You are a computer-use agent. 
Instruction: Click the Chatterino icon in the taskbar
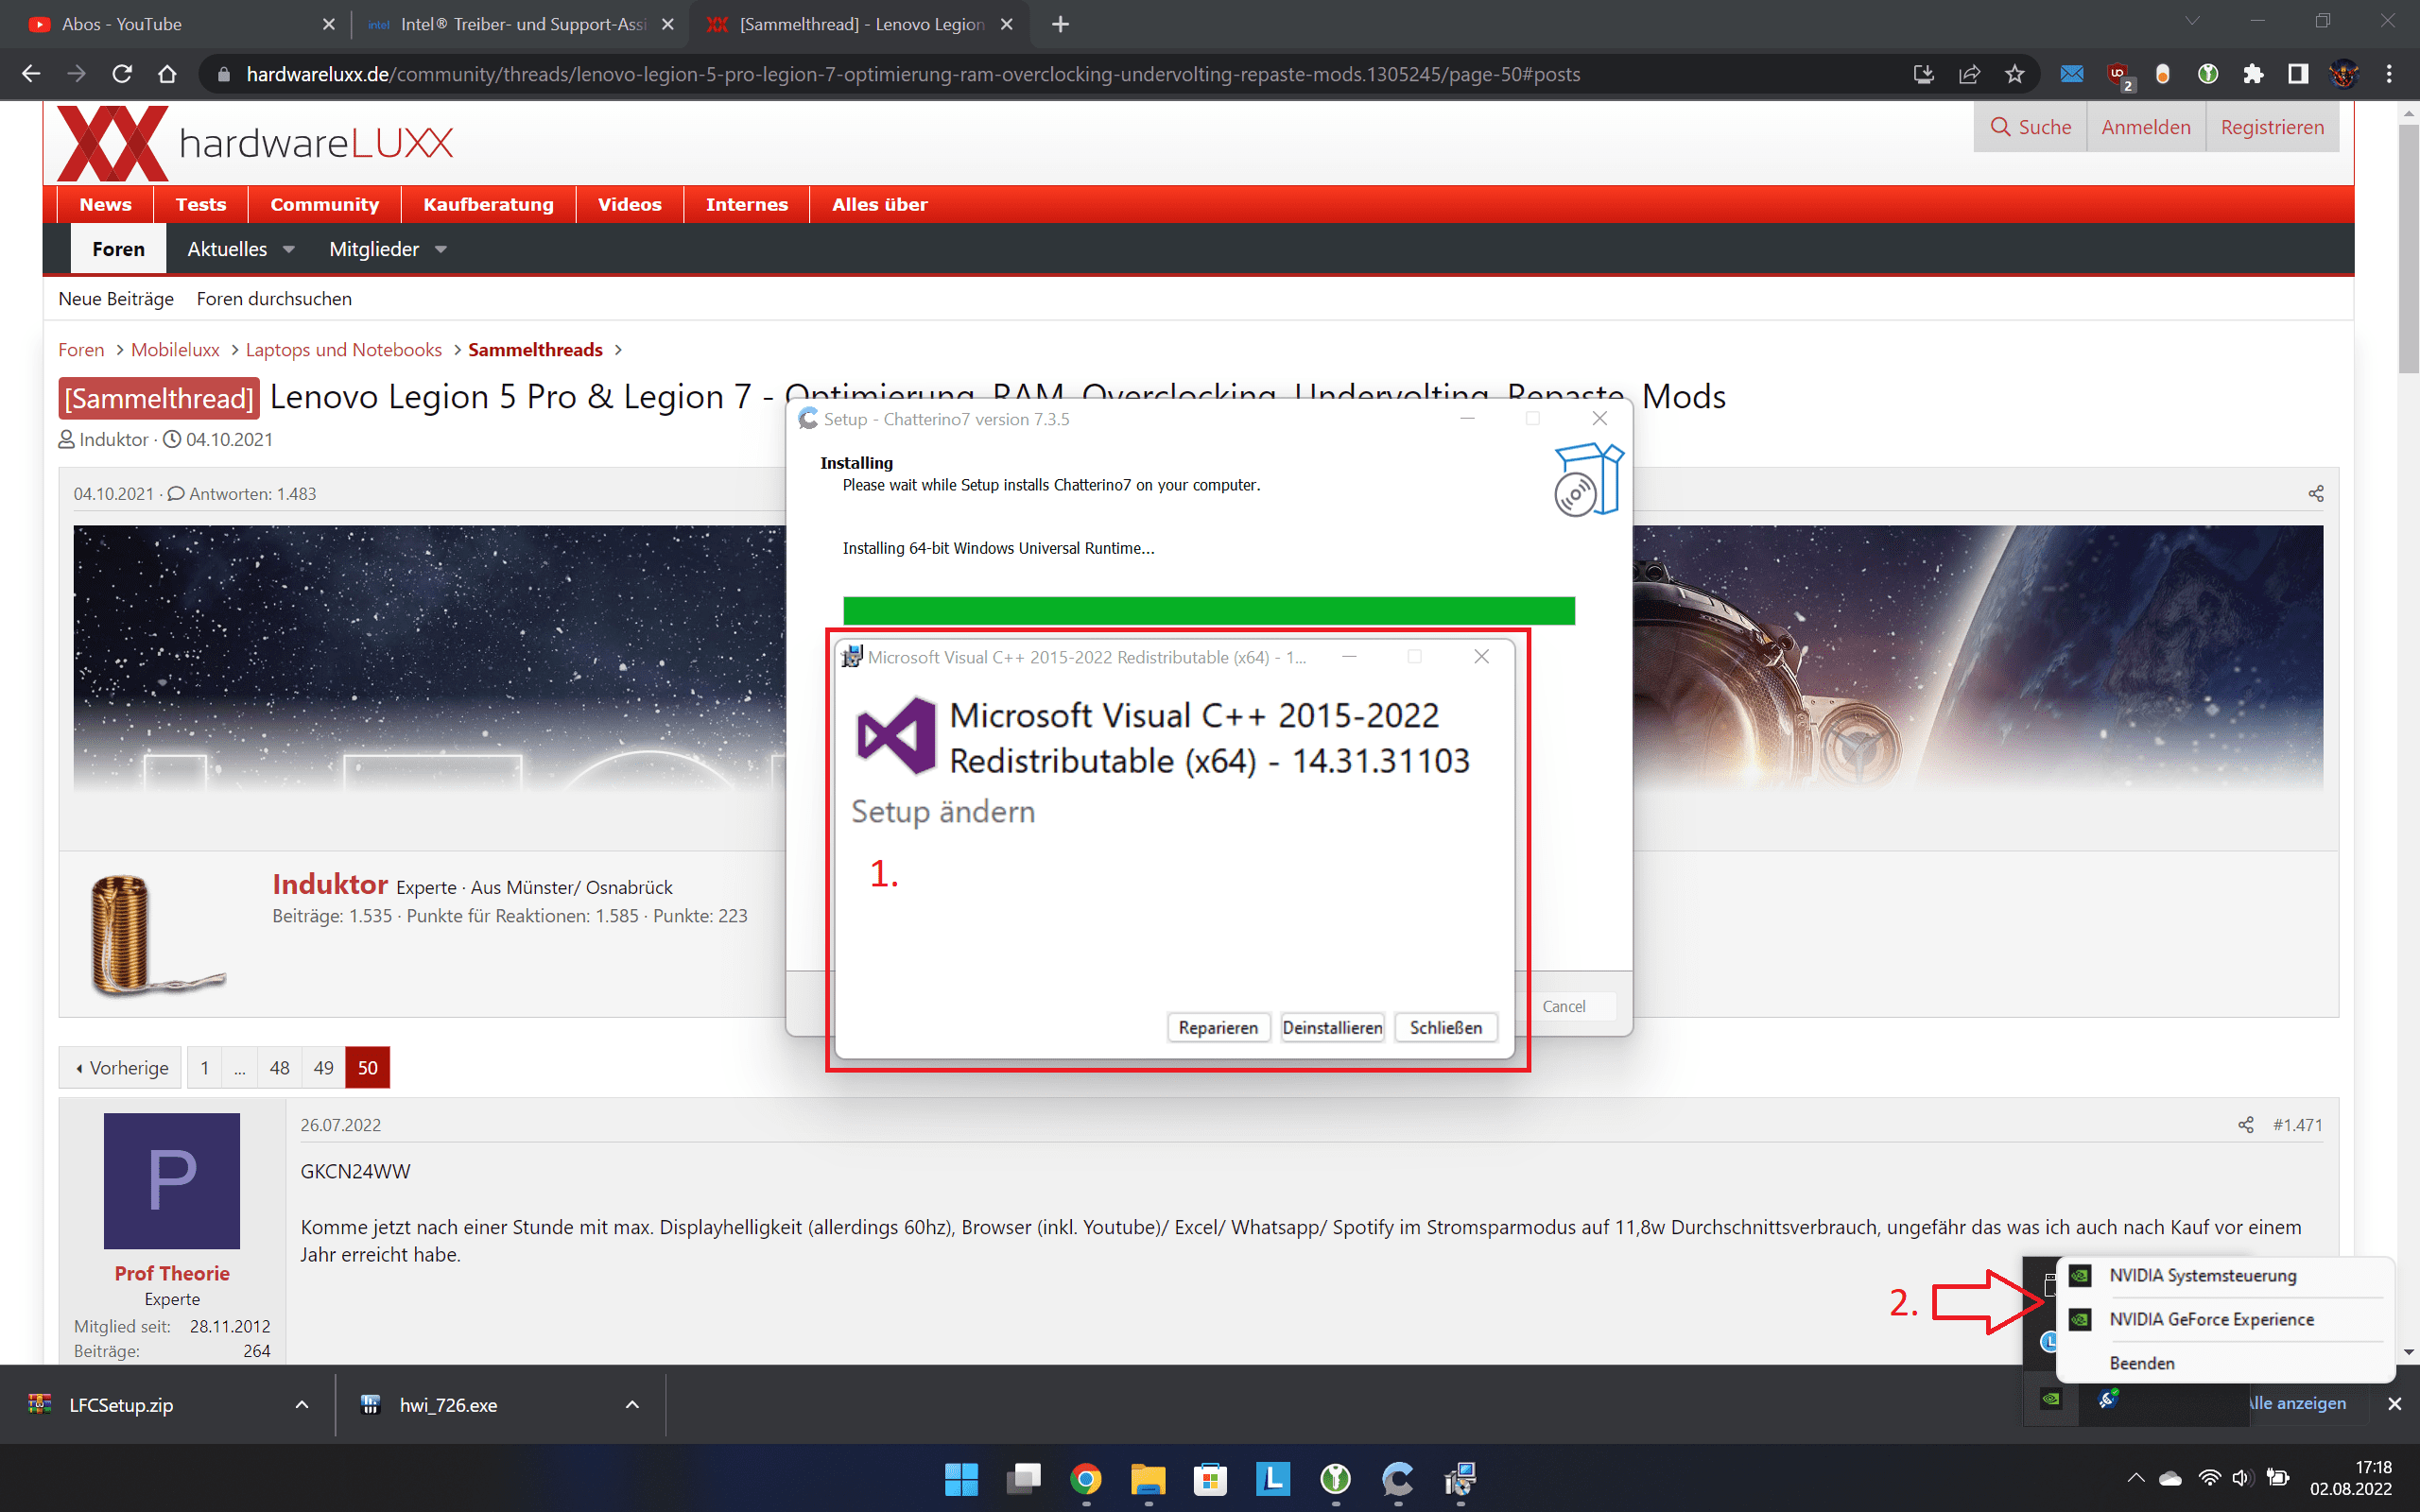[x=1397, y=1478]
